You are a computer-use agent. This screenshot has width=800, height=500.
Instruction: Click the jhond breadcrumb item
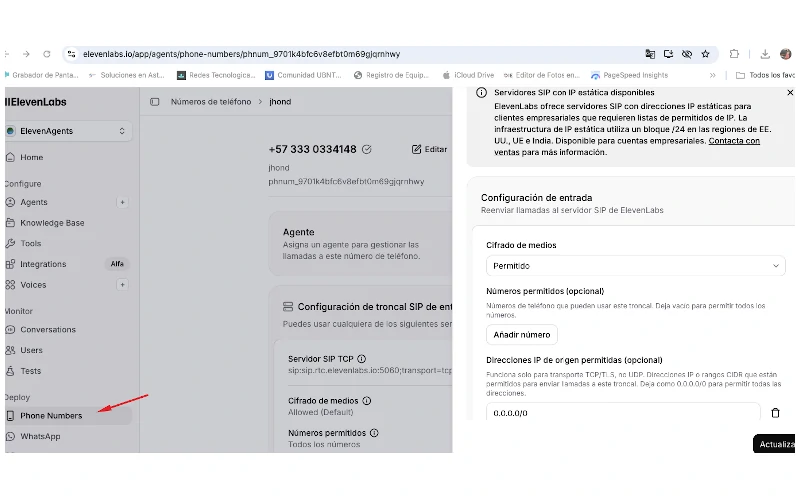pos(280,102)
